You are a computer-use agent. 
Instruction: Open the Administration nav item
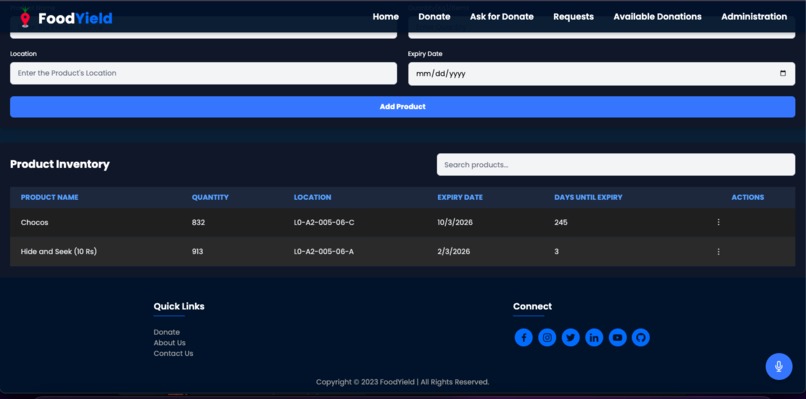[754, 16]
